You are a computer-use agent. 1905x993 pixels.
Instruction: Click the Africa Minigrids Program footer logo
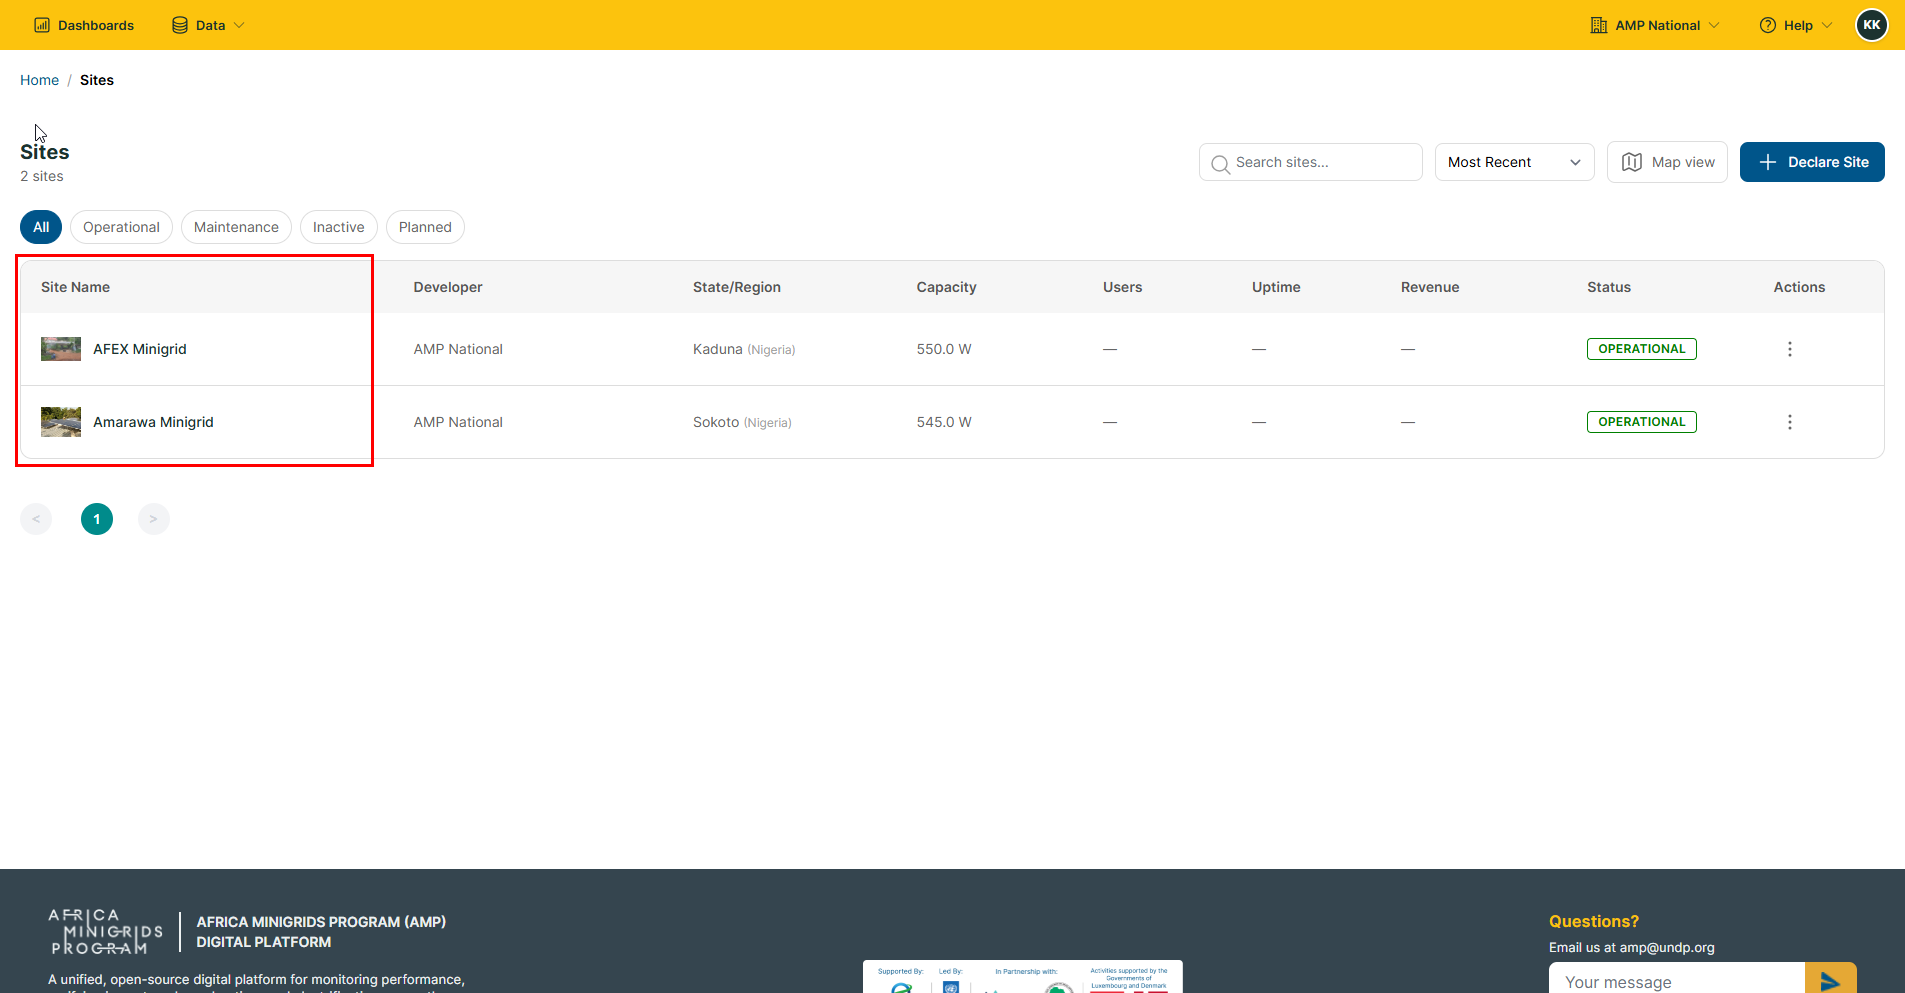pos(105,932)
